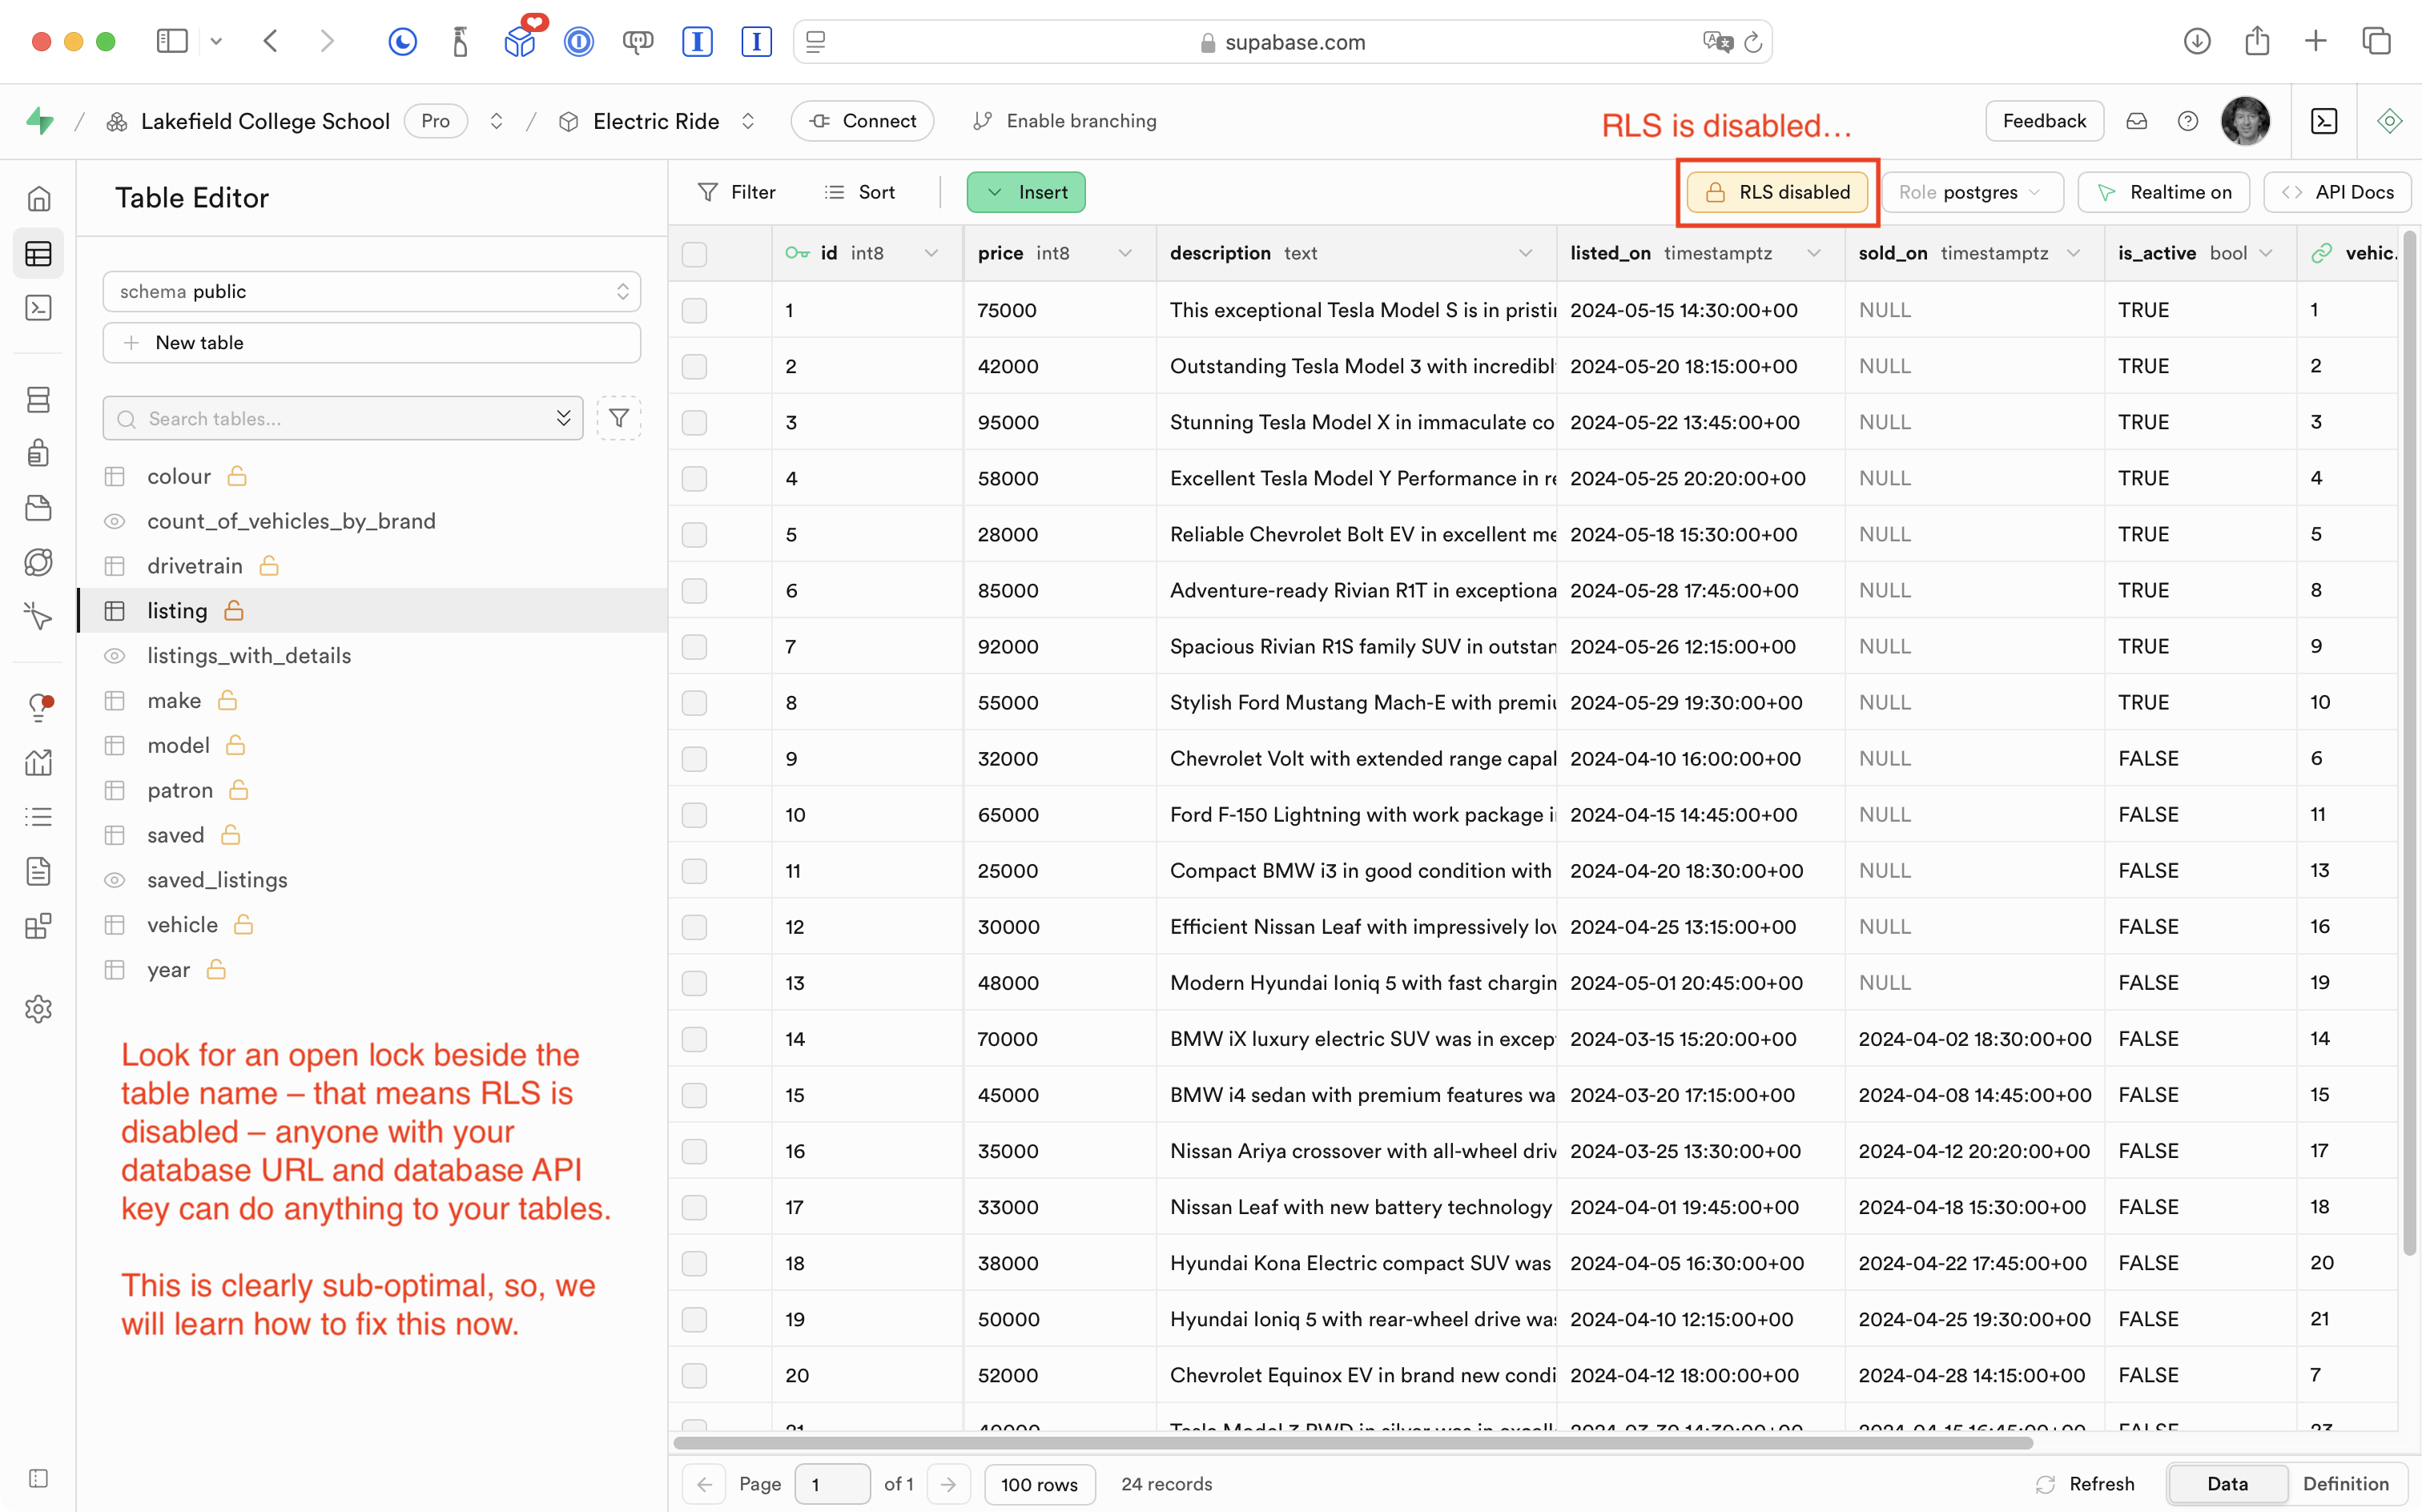Open the Database sidebar icon
This screenshot has width=2422, height=1512.
38,400
